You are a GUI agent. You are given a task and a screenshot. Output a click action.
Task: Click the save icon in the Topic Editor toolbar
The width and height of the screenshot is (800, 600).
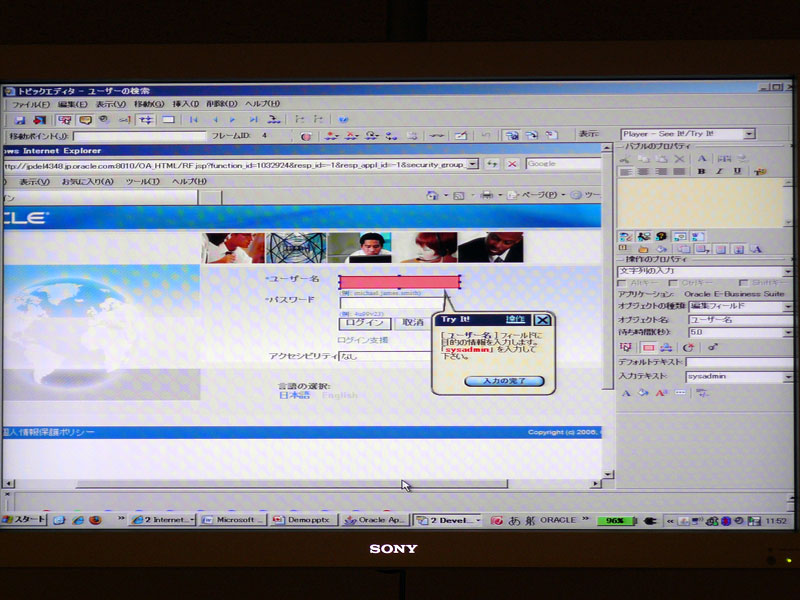pyautogui.click(x=20, y=120)
